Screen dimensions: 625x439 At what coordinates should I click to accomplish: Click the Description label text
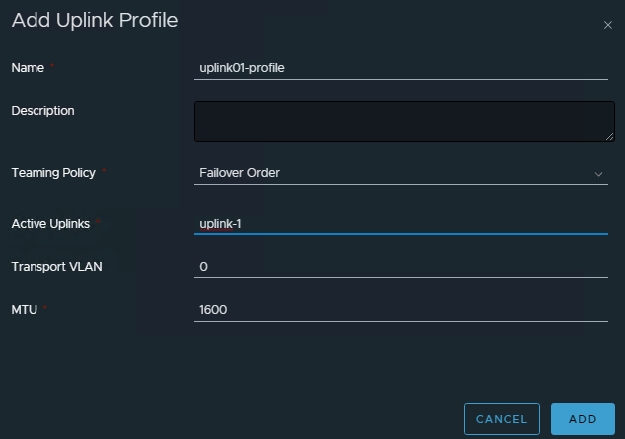43,110
